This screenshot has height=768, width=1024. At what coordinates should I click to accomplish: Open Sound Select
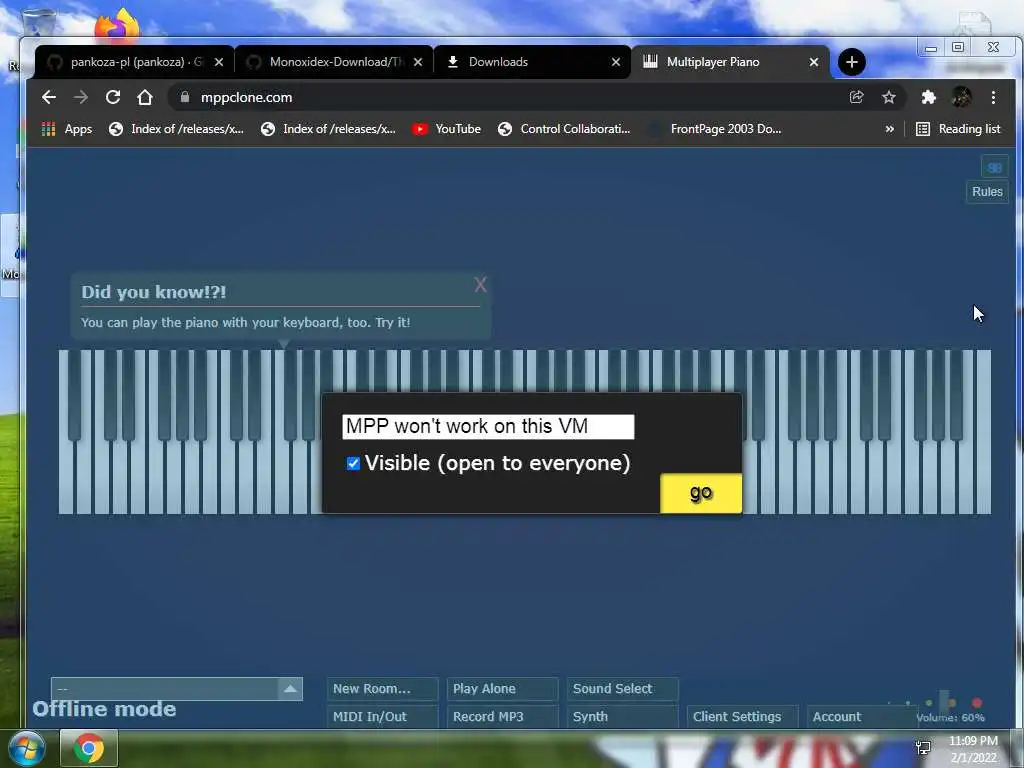[622, 688]
